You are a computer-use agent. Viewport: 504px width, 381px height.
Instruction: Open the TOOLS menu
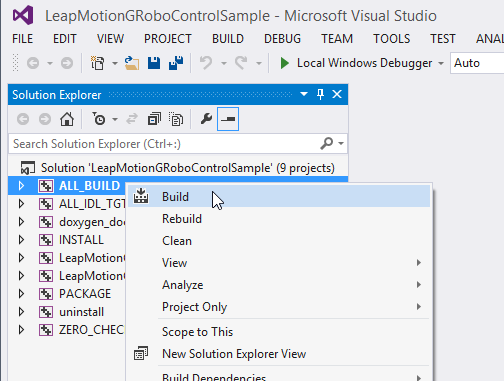pyautogui.click(x=391, y=39)
